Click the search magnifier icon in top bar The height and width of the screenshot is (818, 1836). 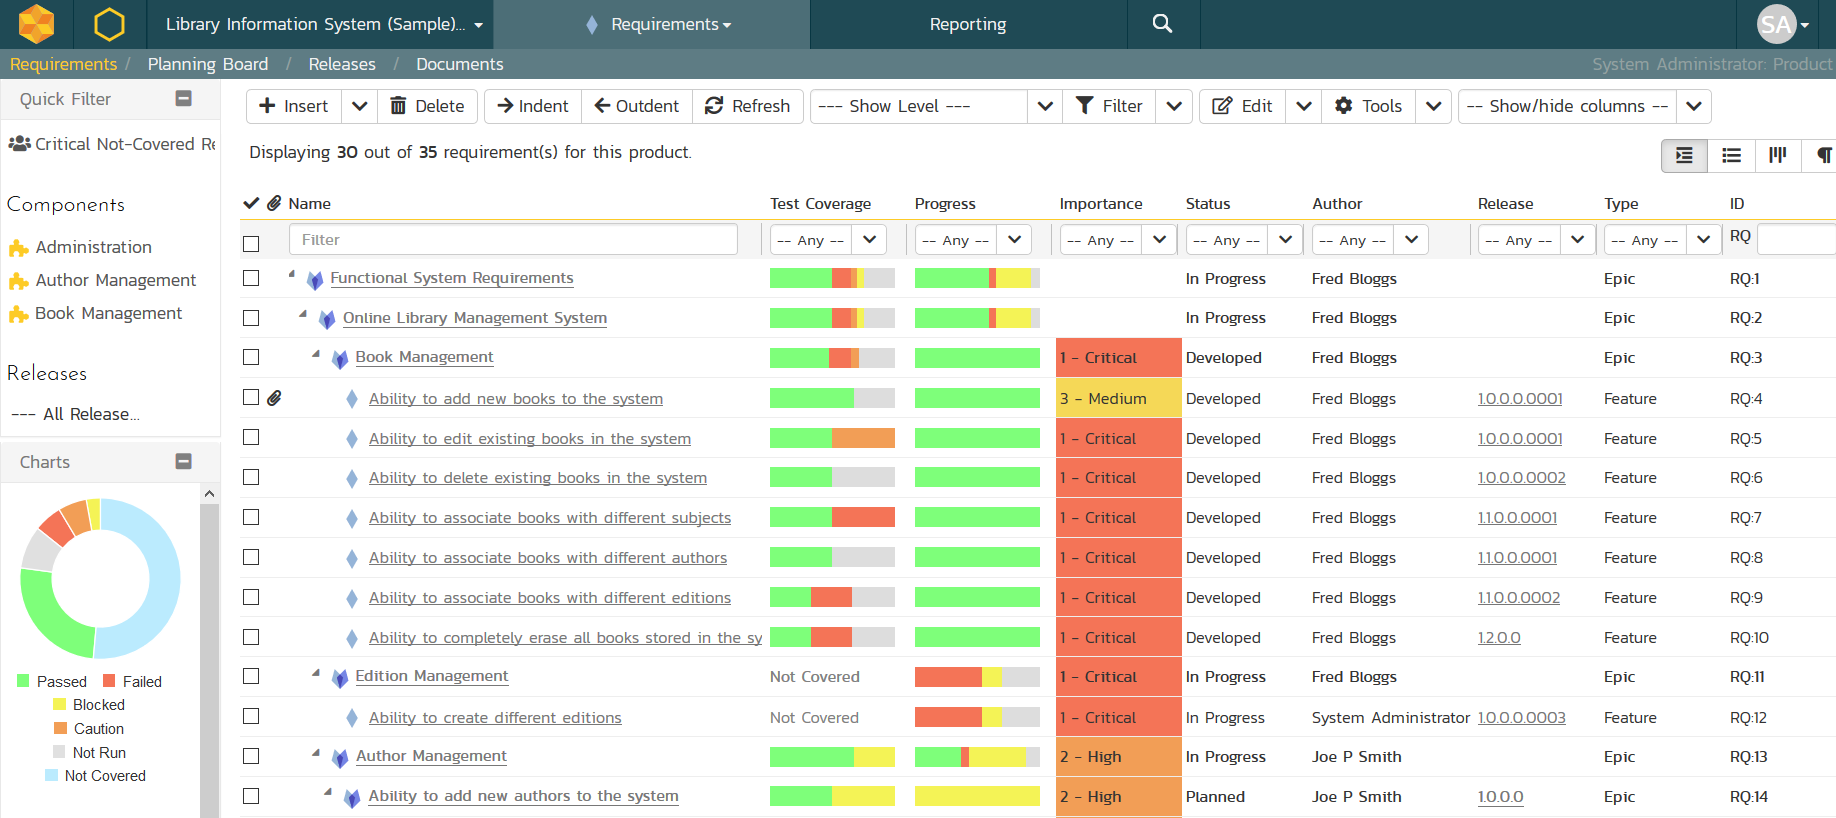[x=1162, y=24]
